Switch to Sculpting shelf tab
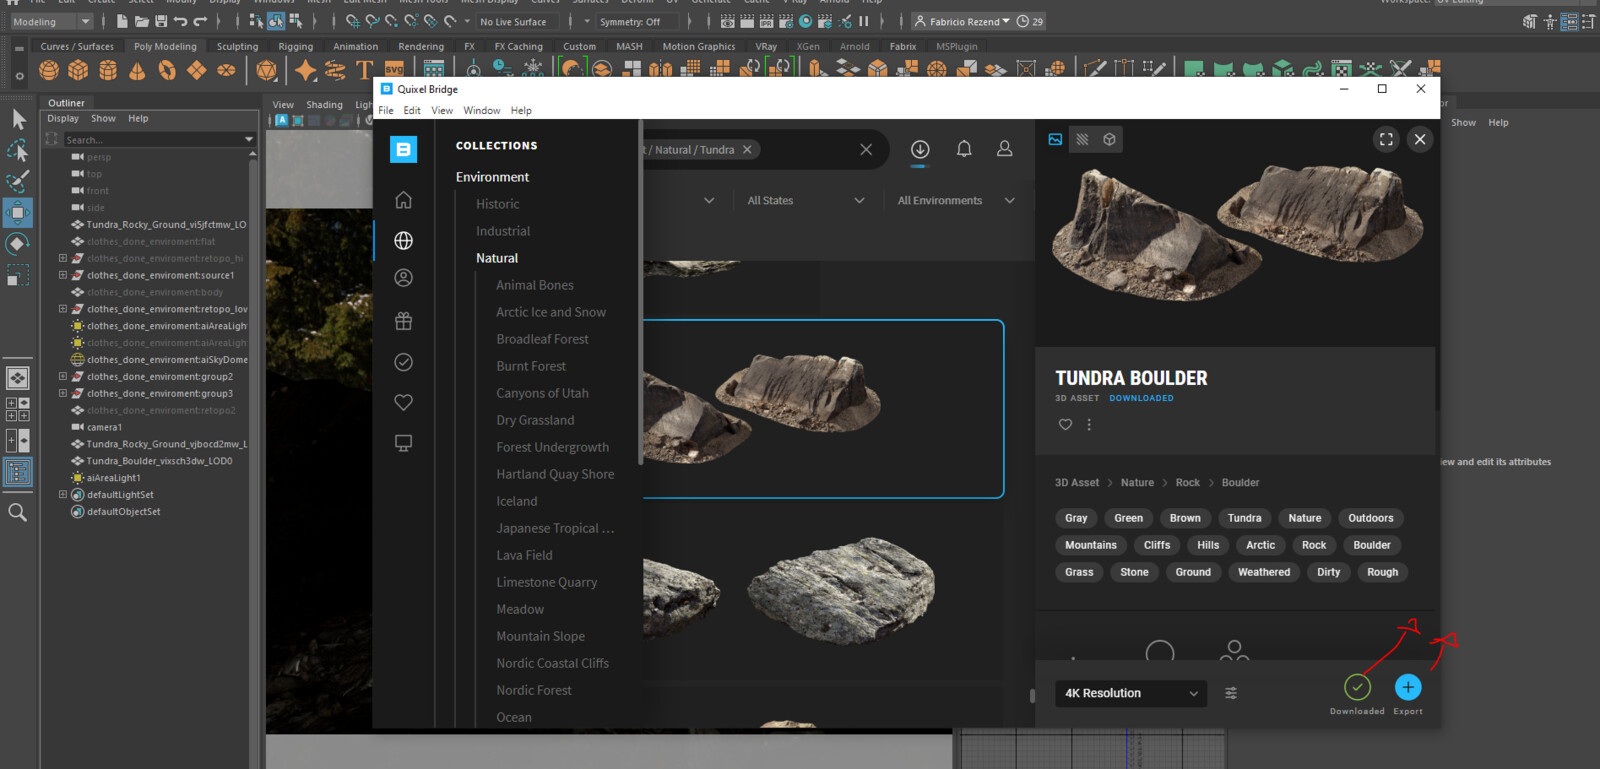The width and height of the screenshot is (1600, 769). (237, 46)
